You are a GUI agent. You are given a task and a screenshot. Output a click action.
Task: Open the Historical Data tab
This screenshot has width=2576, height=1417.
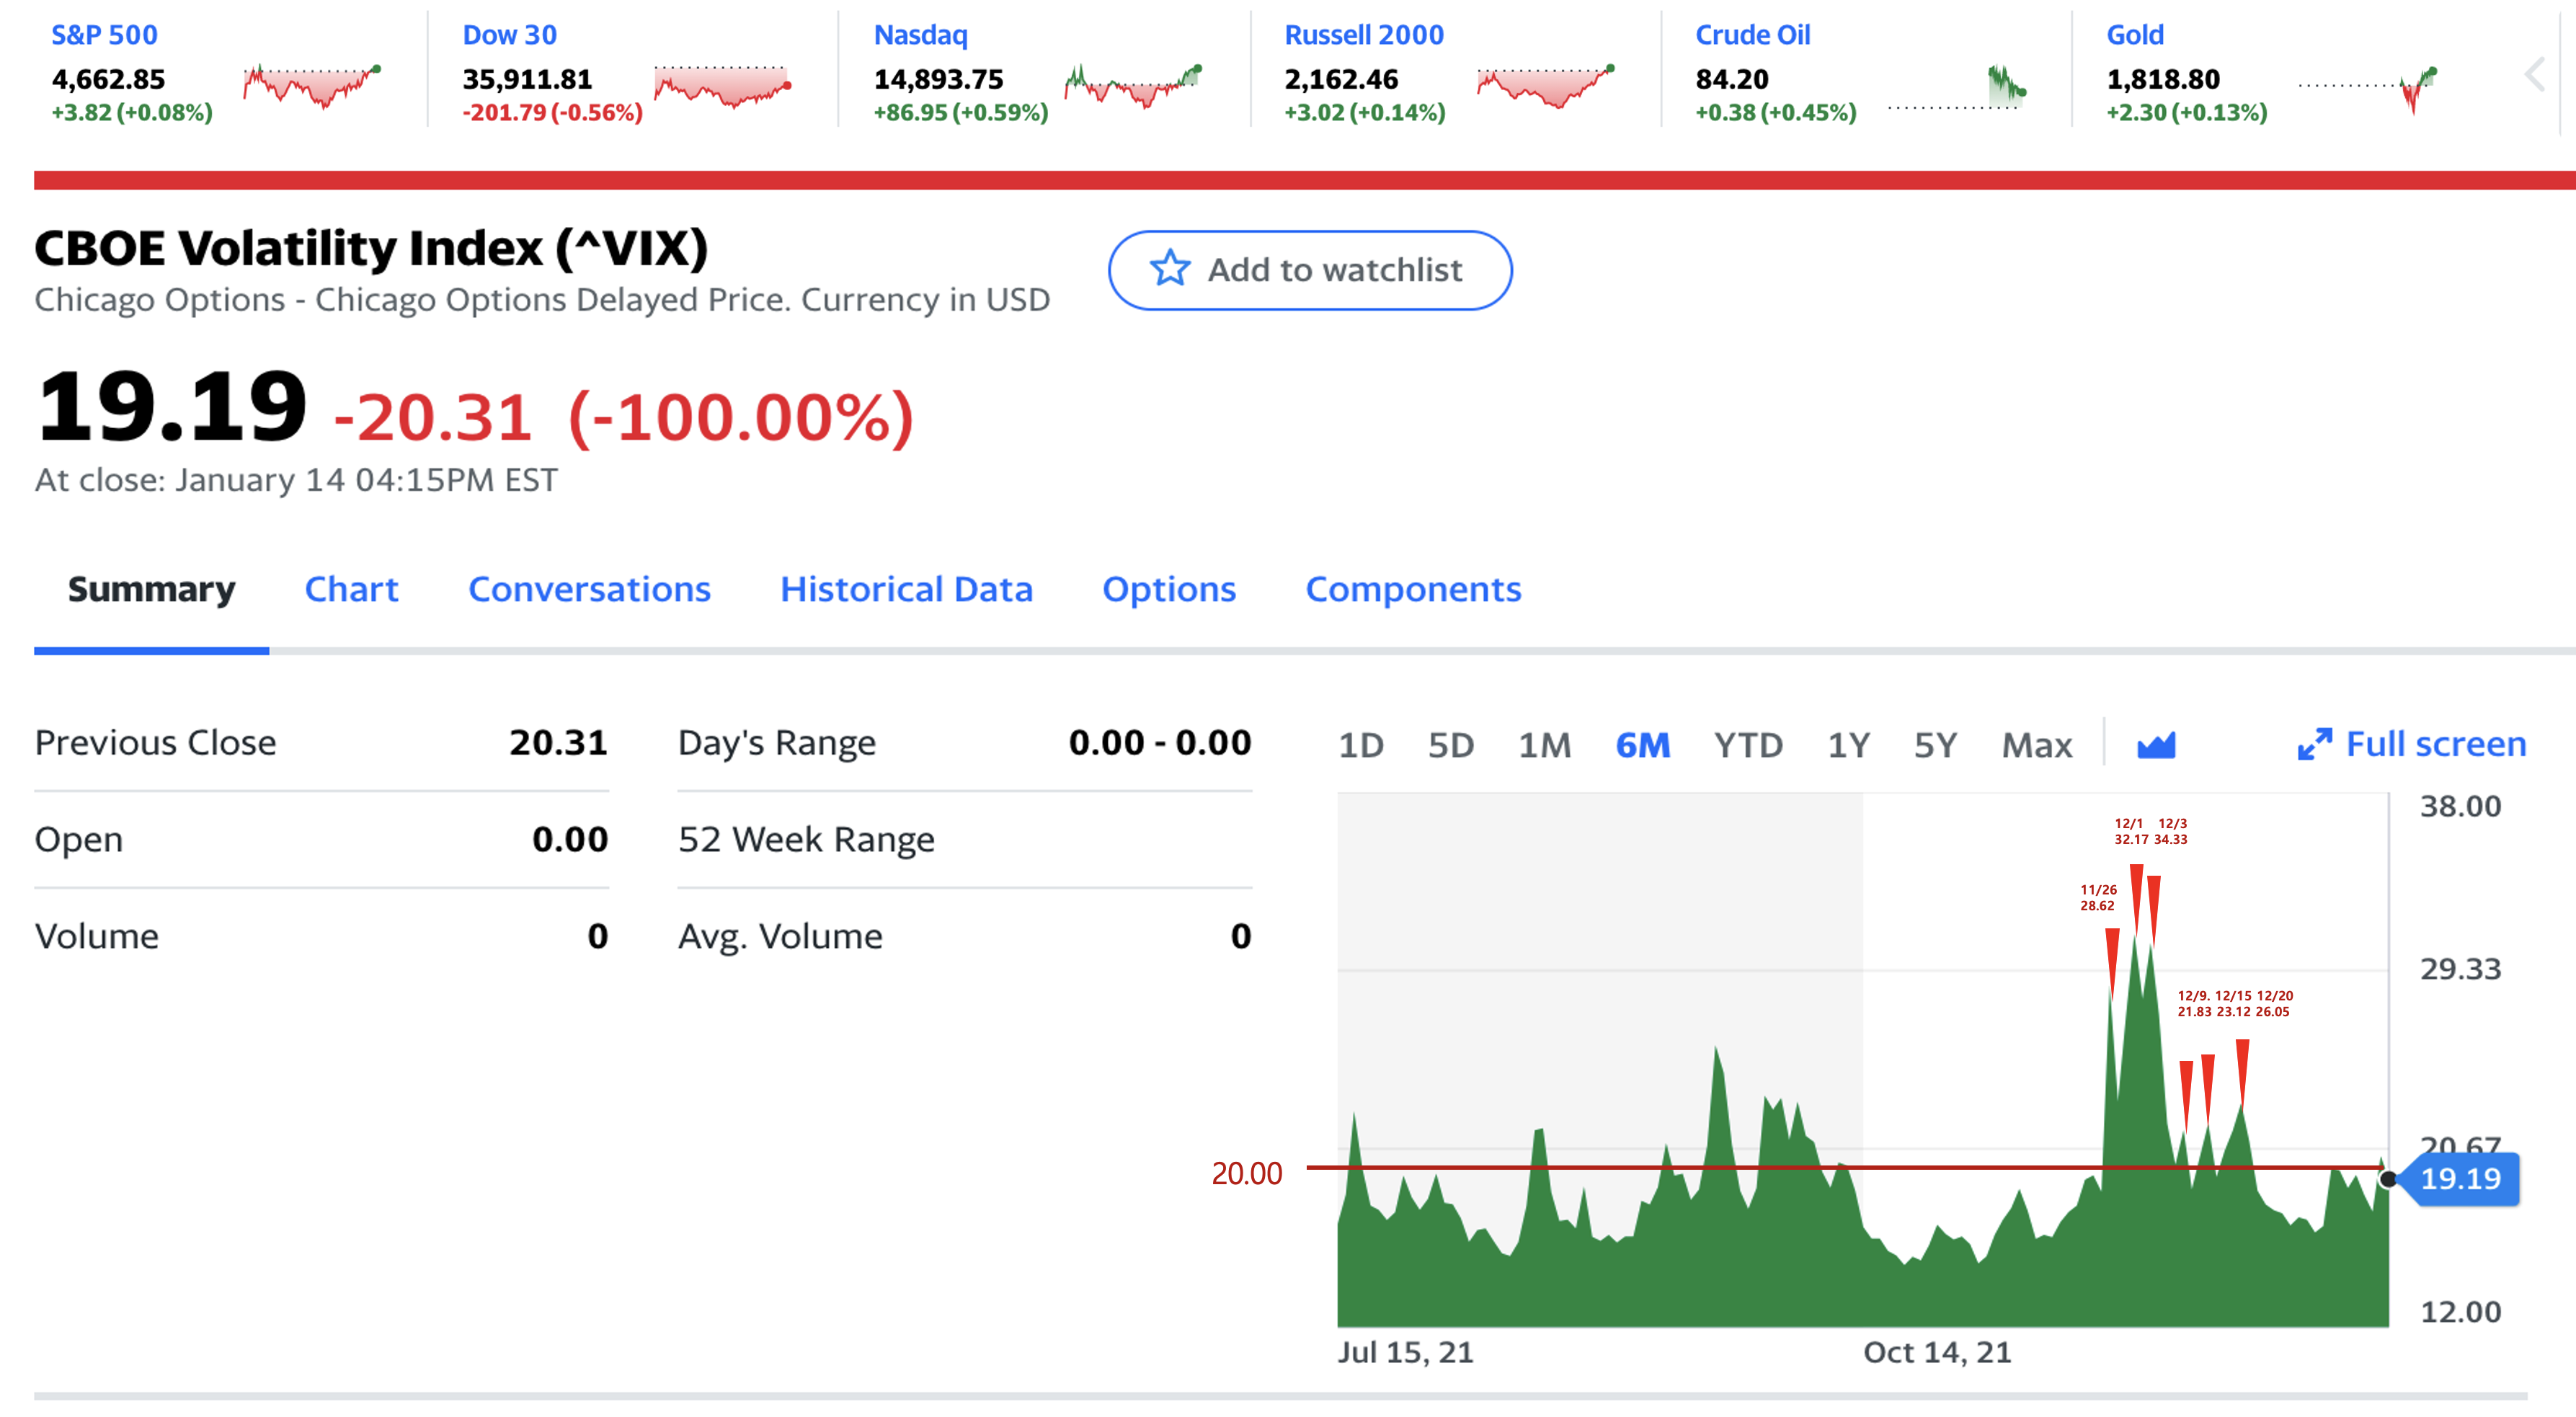click(x=906, y=589)
